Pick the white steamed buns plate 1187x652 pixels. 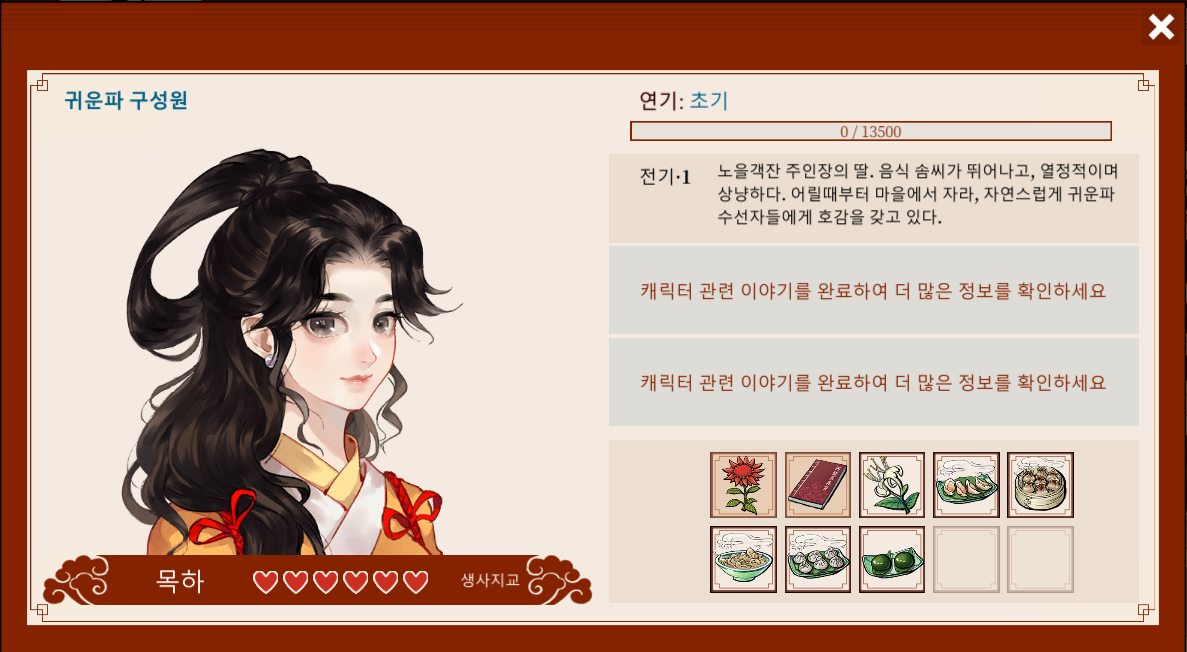[x=818, y=559]
